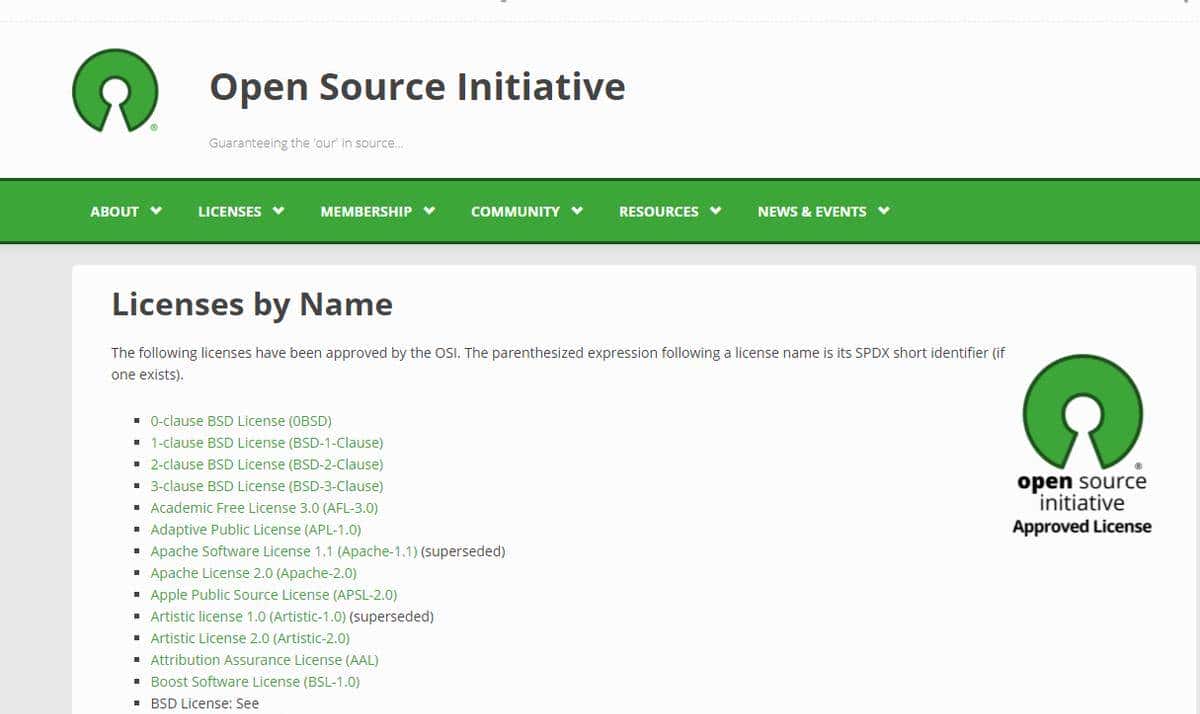Screen dimensions: 1200x714
Task: Open the Adaptive Public License link
Action: pos(255,529)
